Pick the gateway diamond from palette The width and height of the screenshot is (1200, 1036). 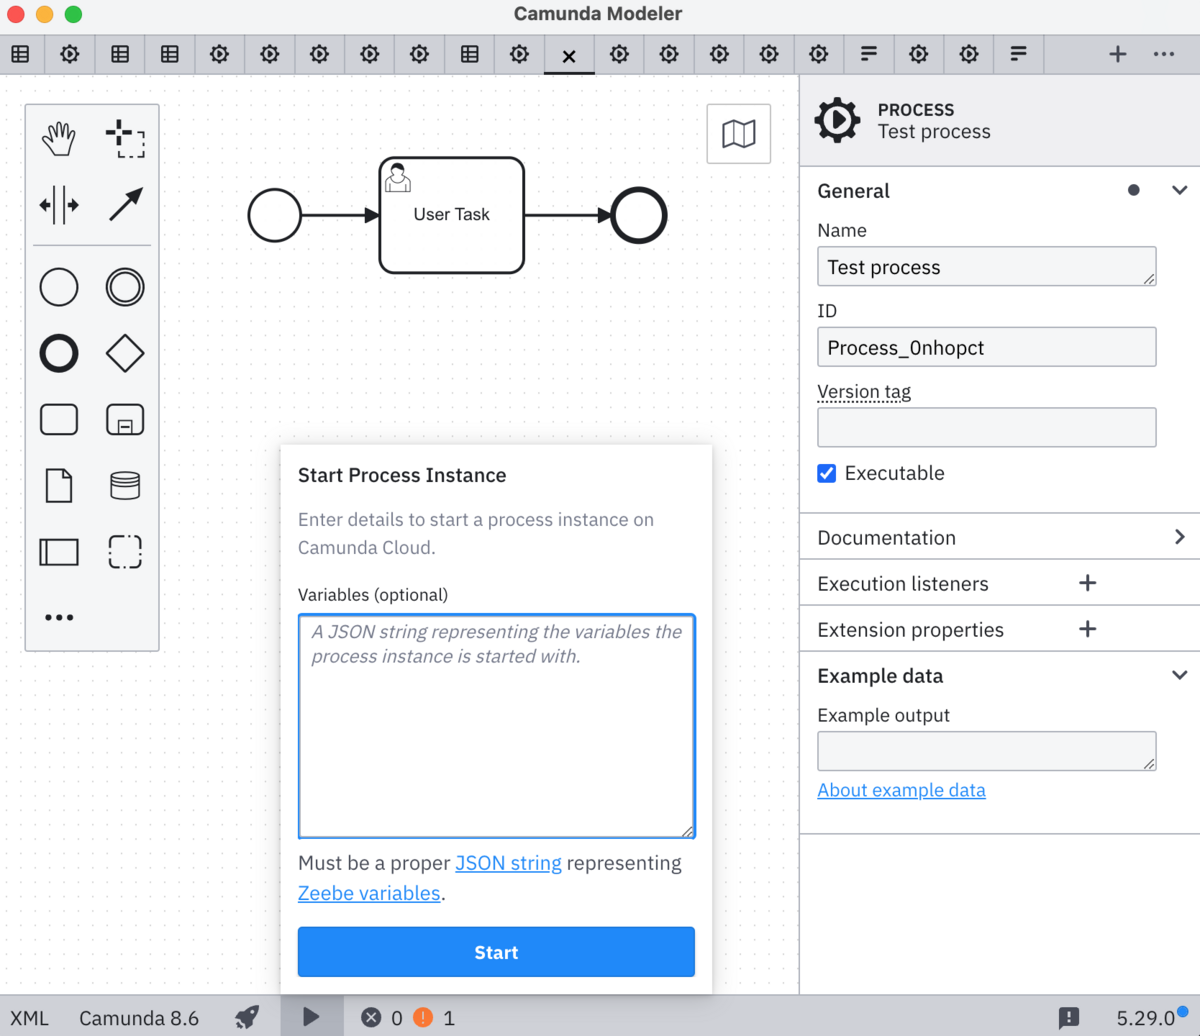(x=125, y=354)
